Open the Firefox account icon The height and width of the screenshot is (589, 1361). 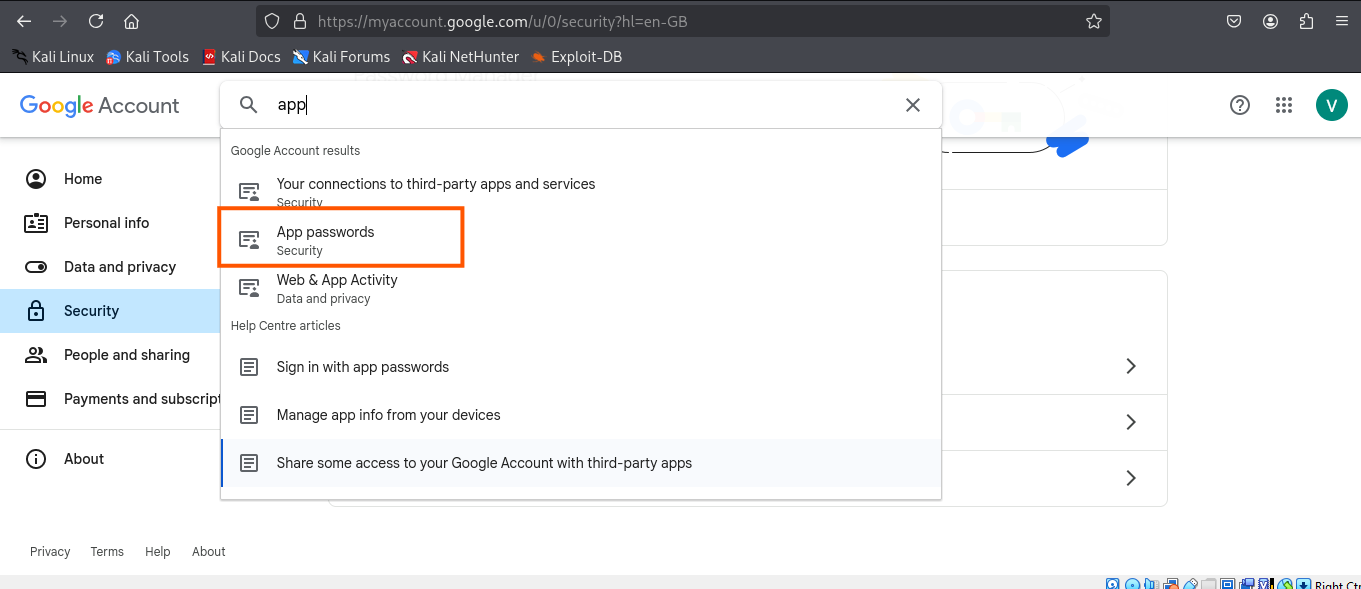click(1270, 21)
